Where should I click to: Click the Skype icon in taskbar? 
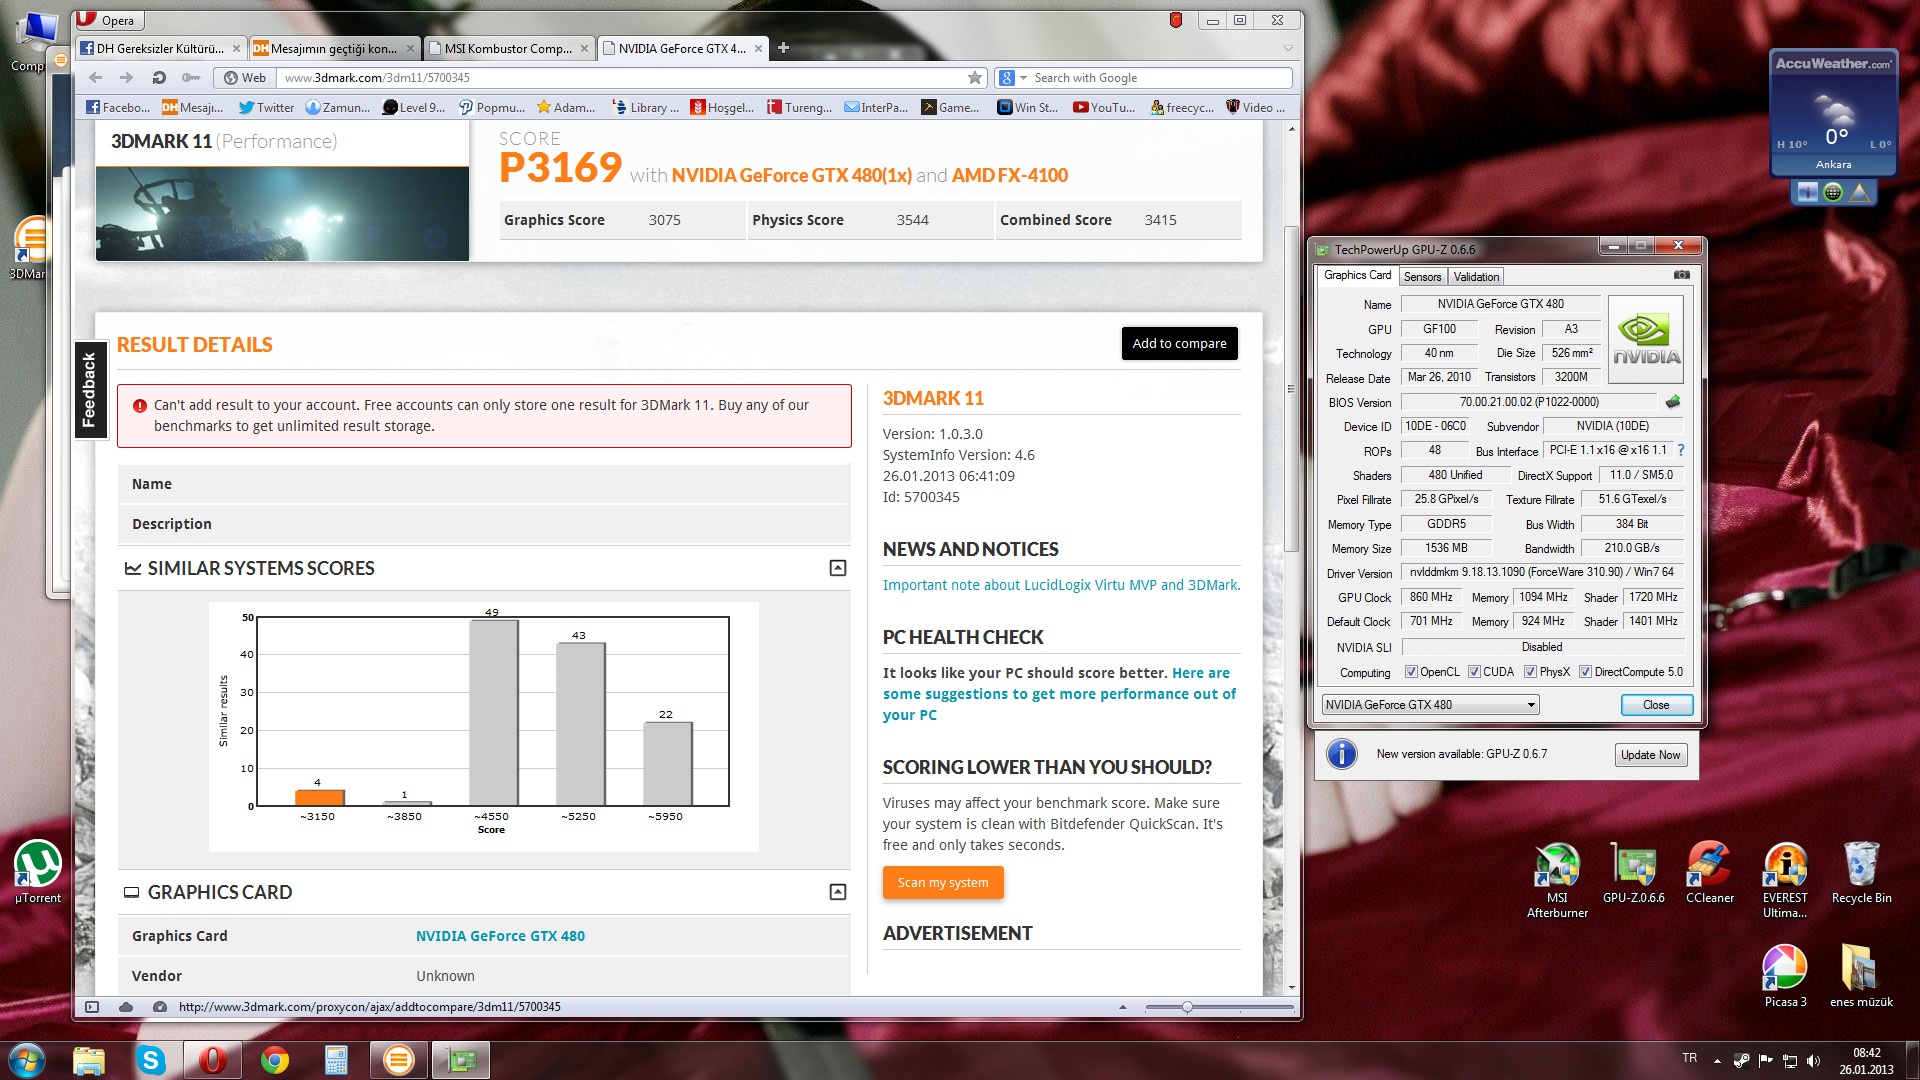151,1060
